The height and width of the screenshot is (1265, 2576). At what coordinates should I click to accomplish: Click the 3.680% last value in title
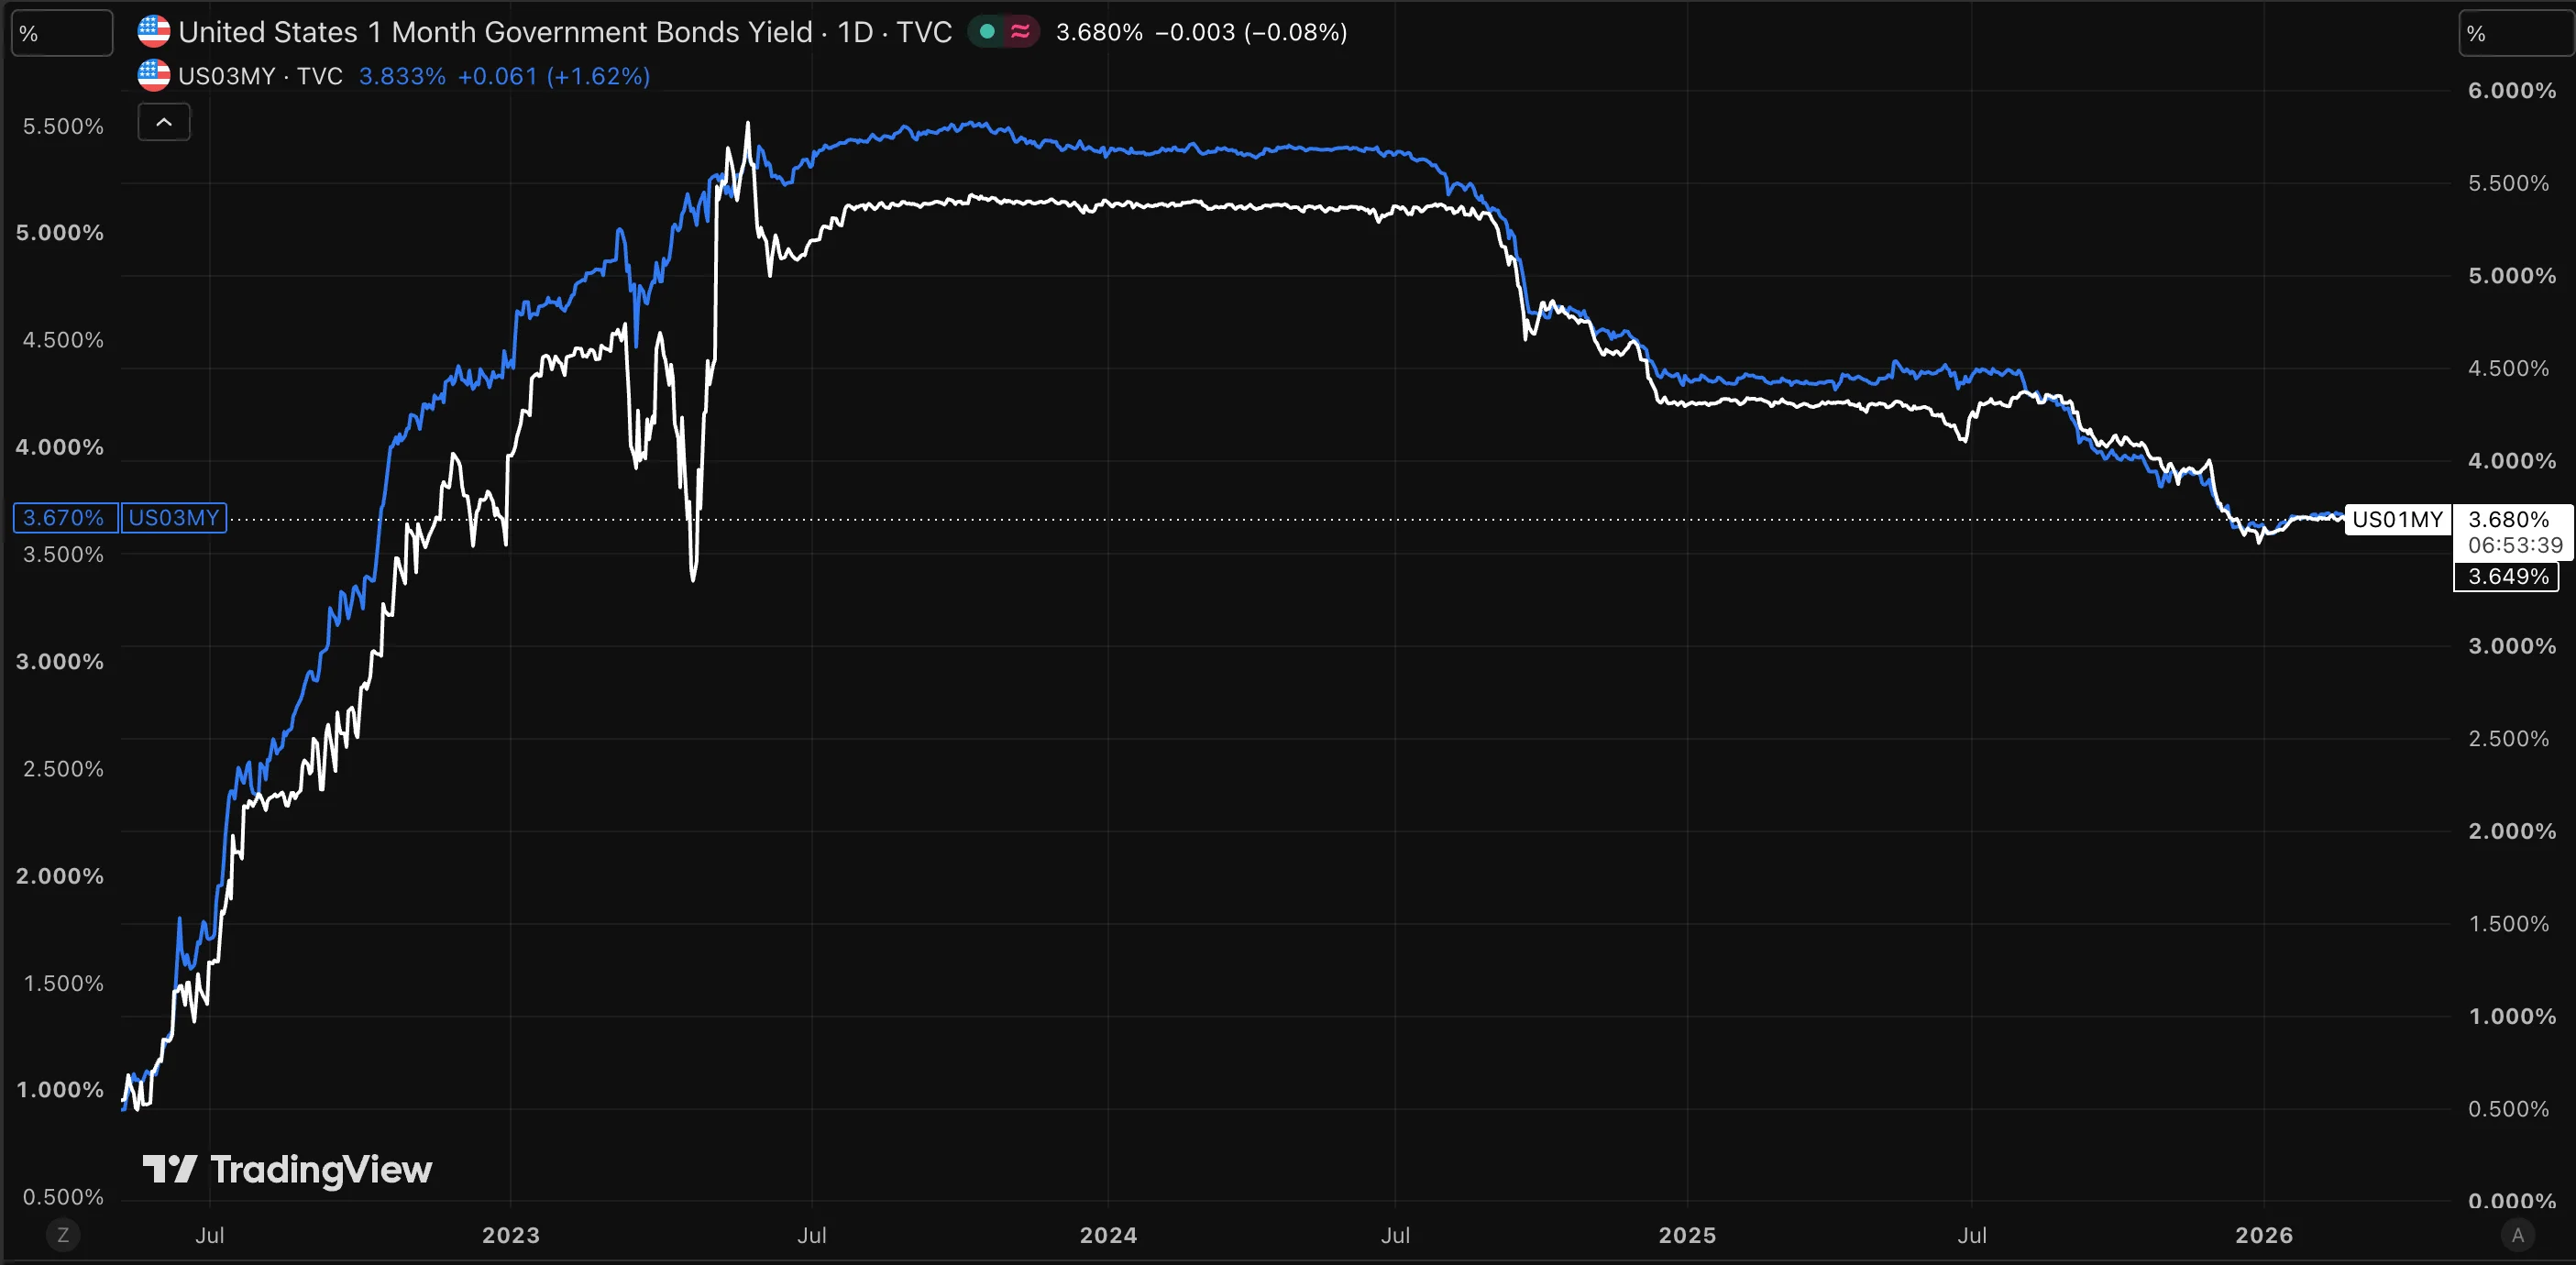click(1099, 32)
